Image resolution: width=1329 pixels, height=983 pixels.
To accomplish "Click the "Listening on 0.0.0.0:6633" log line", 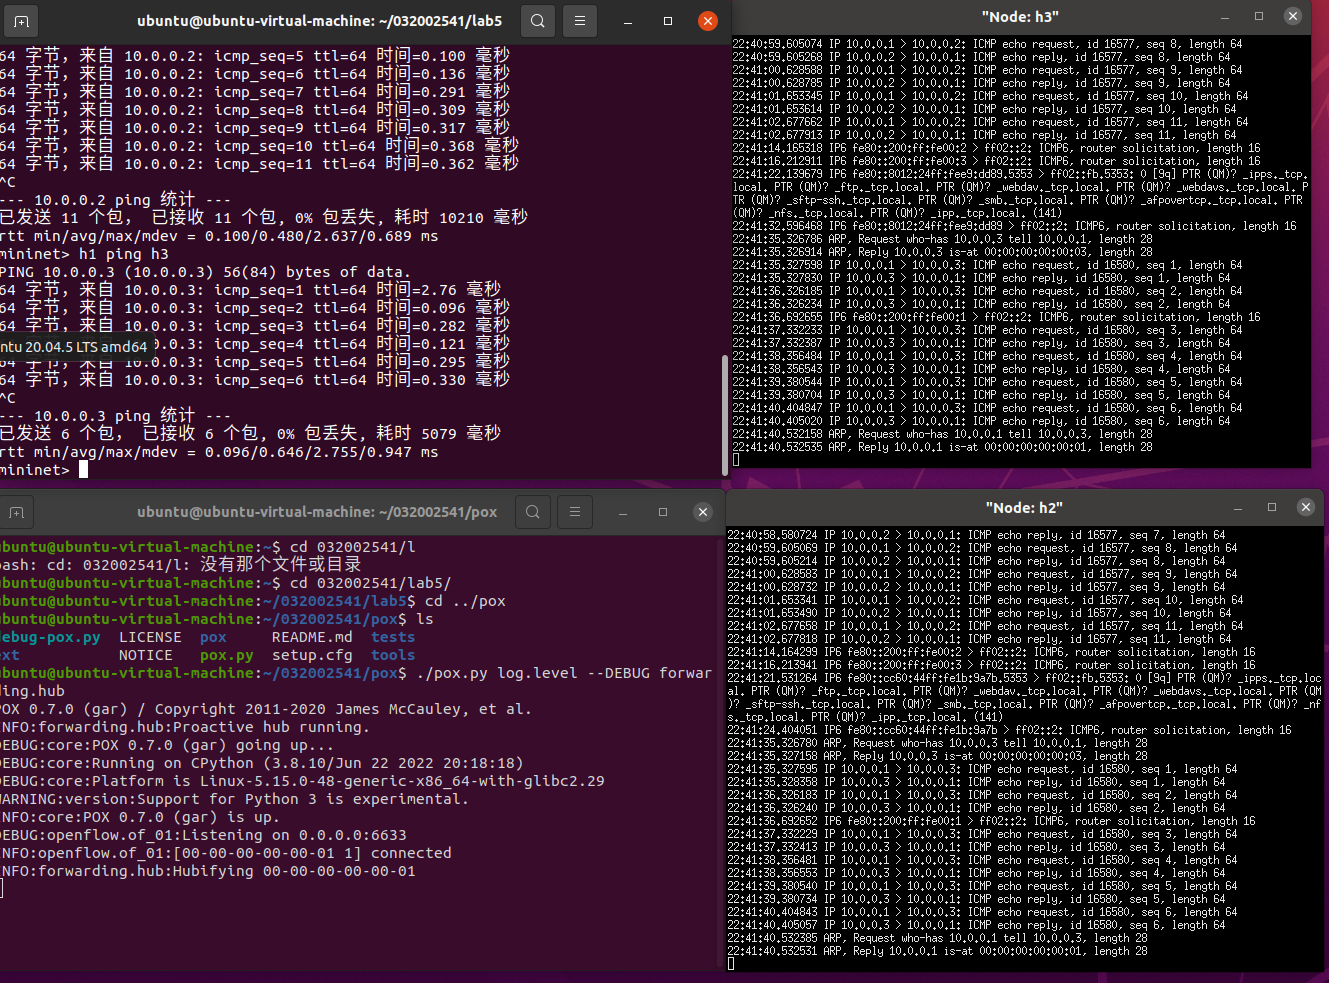I will [x=204, y=835].
